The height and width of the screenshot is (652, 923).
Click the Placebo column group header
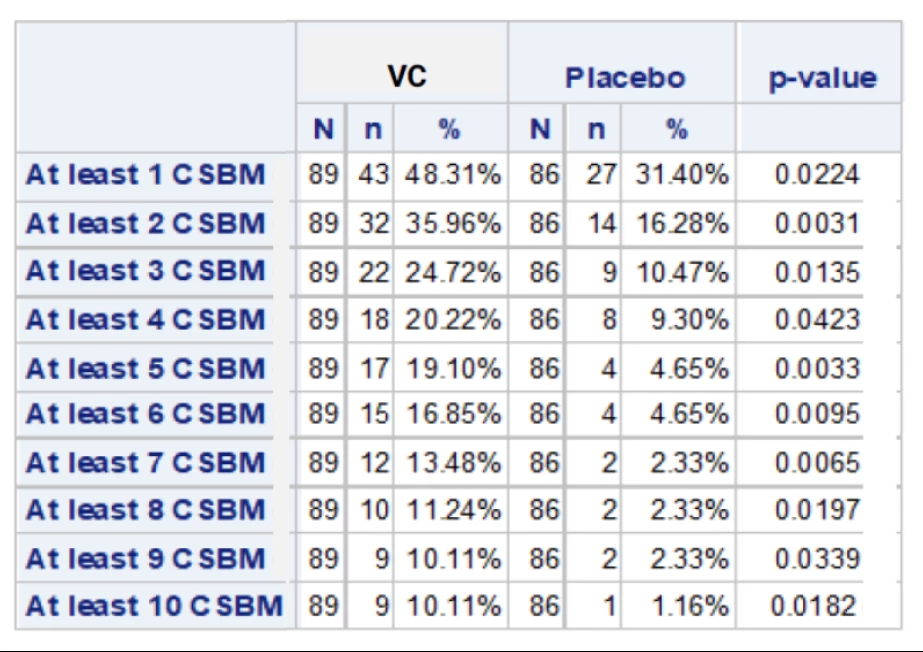pyautogui.click(x=625, y=78)
